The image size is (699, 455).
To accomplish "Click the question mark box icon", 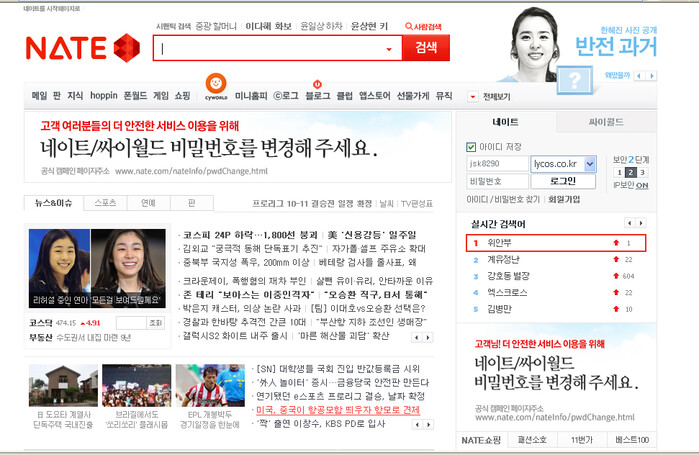I will (x=575, y=80).
